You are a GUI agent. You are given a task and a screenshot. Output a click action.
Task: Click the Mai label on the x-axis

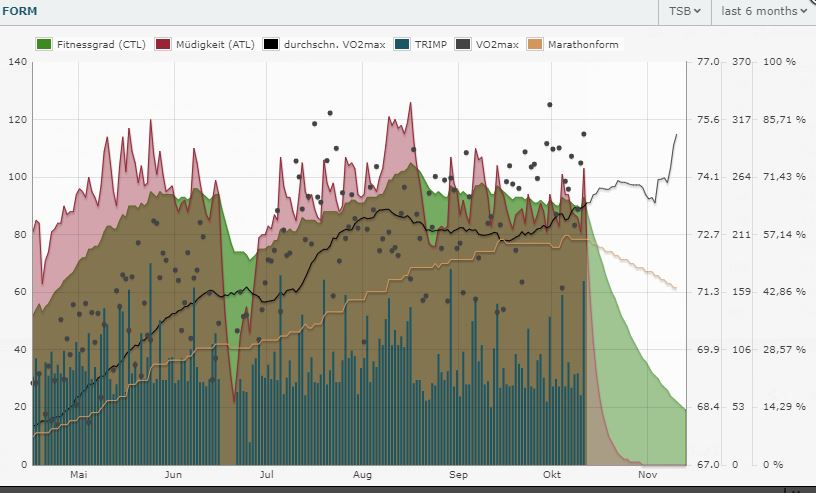point(79,476)
